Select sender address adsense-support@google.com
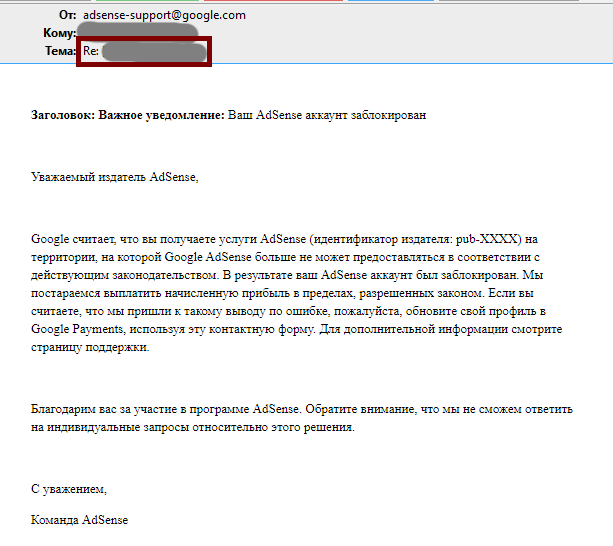 click(164, 15)
